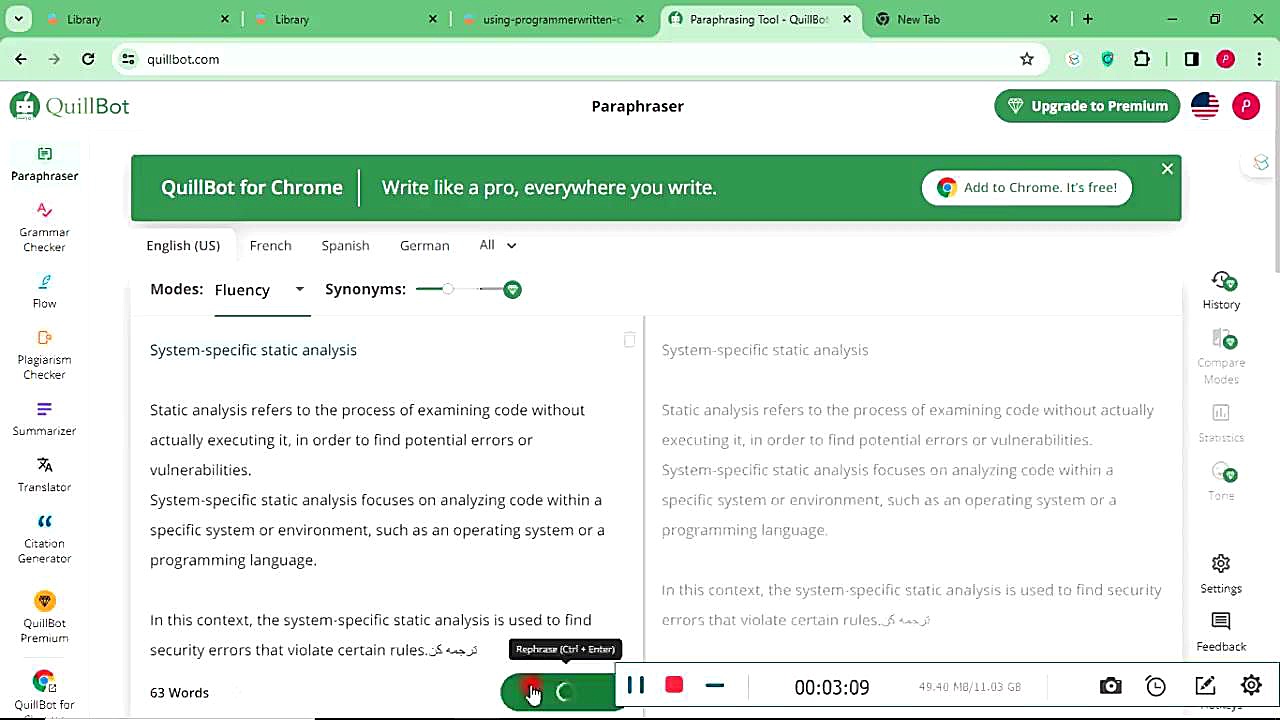This screenshot has width=1280, height=720.
Task: Open the Translator tool
Action: tap(44, 475)
